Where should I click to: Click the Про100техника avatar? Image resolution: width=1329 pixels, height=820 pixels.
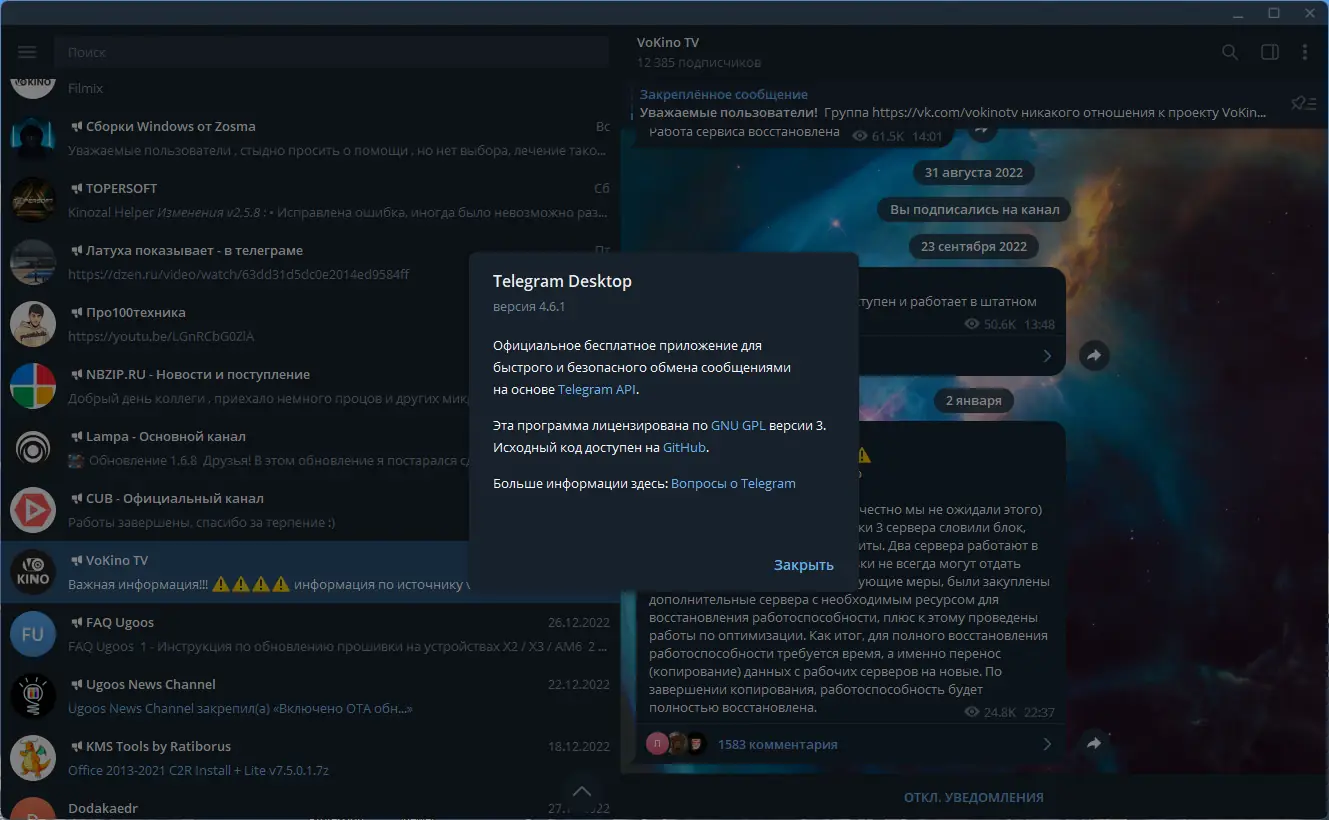click(x=33, y=325)
